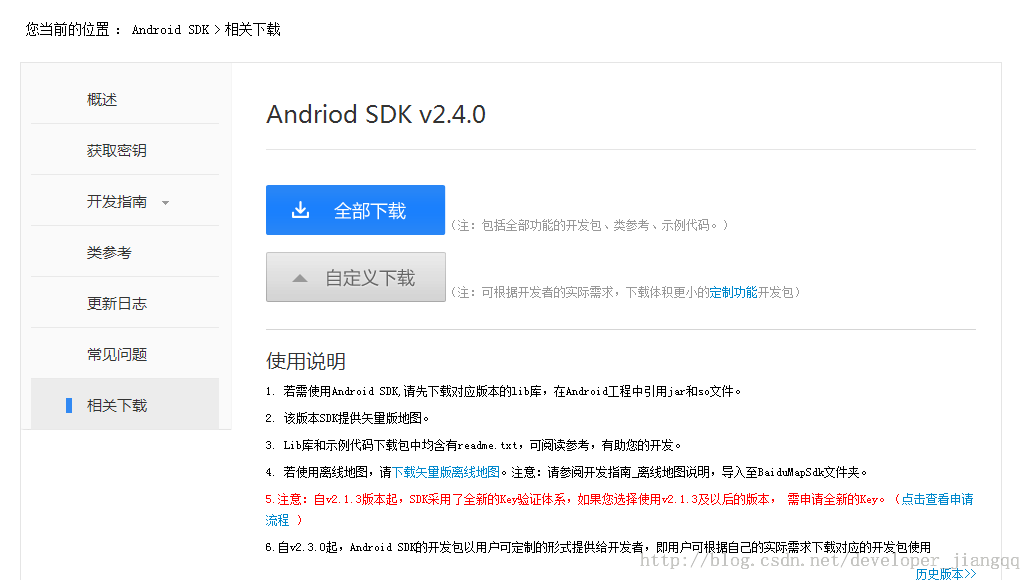This screenshot has height=580, width=1032.
Task: Open the 下载矢量版离线地图 link
Action: 445,472
